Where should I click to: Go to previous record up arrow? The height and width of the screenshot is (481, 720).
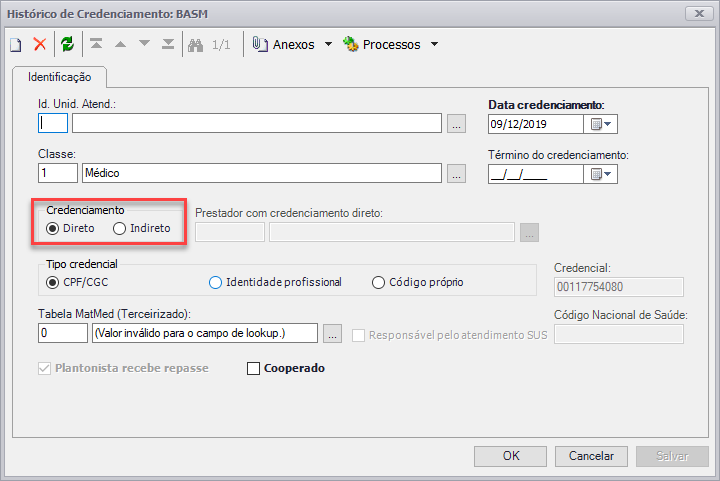point(120,44)
